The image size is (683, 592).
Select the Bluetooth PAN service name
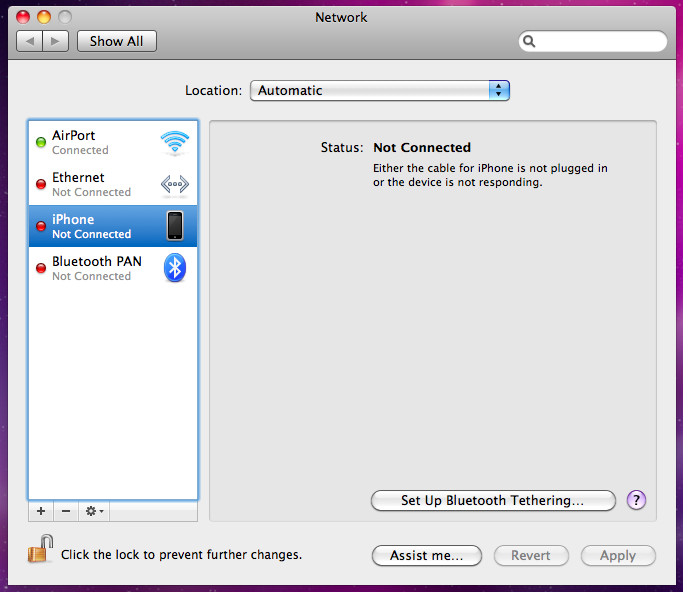97,261
